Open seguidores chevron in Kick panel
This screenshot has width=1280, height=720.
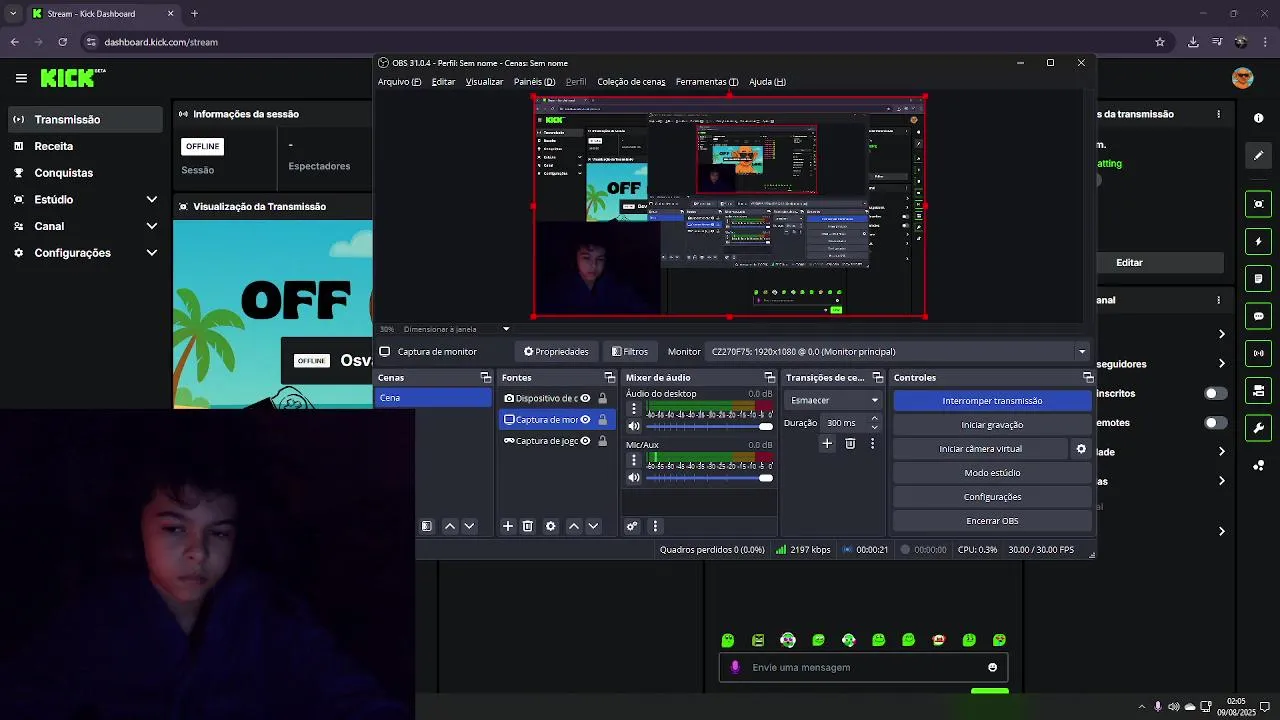click(x=1221, y=364)
